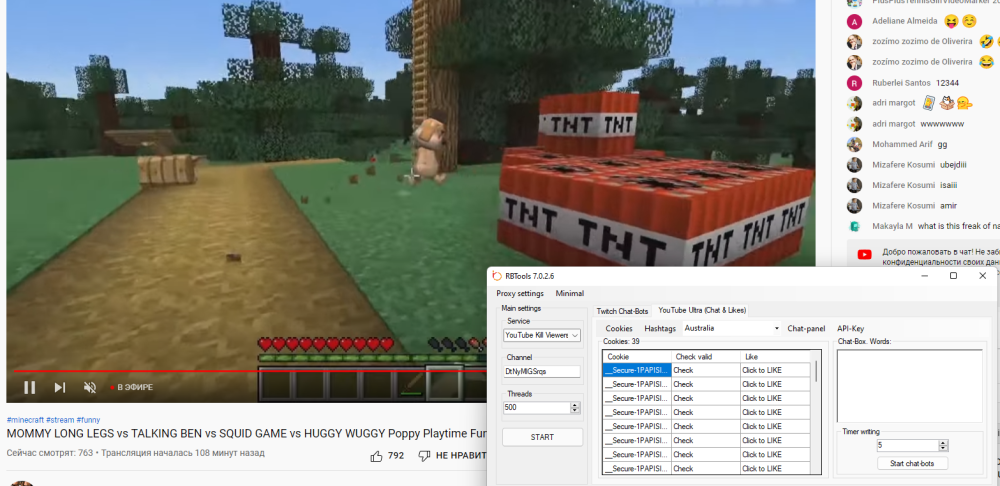Click the thumbs-down dislike icon
Image resolution: width=1000 pixels, height=486 pixels.
coord(424,456)
